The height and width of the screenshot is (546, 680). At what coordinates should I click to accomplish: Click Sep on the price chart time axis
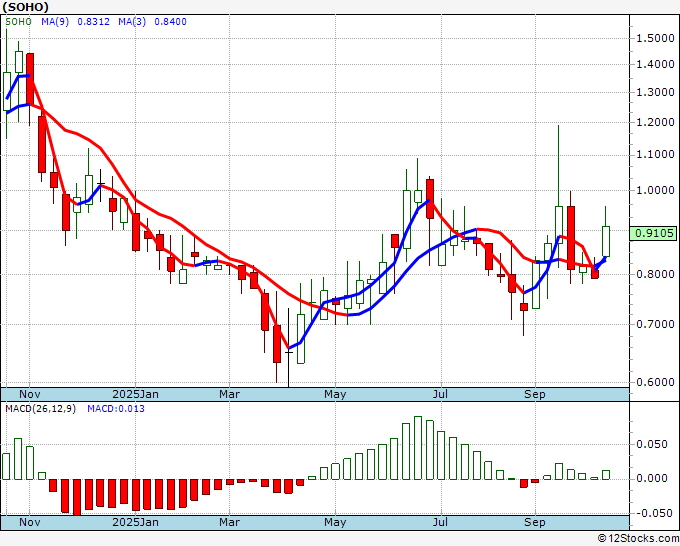(x=535, y=394)
